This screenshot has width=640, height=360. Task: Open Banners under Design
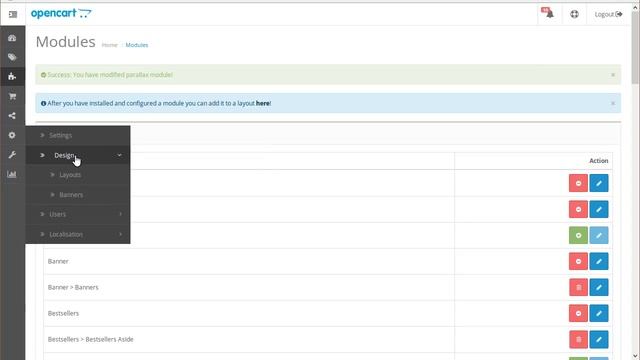(x=71, y=195)
